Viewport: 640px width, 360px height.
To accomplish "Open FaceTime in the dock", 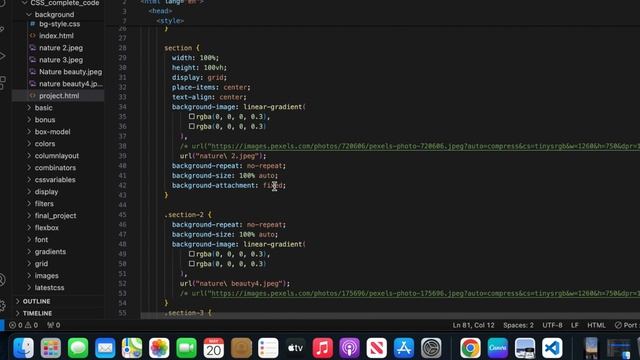I will point(187,348).
